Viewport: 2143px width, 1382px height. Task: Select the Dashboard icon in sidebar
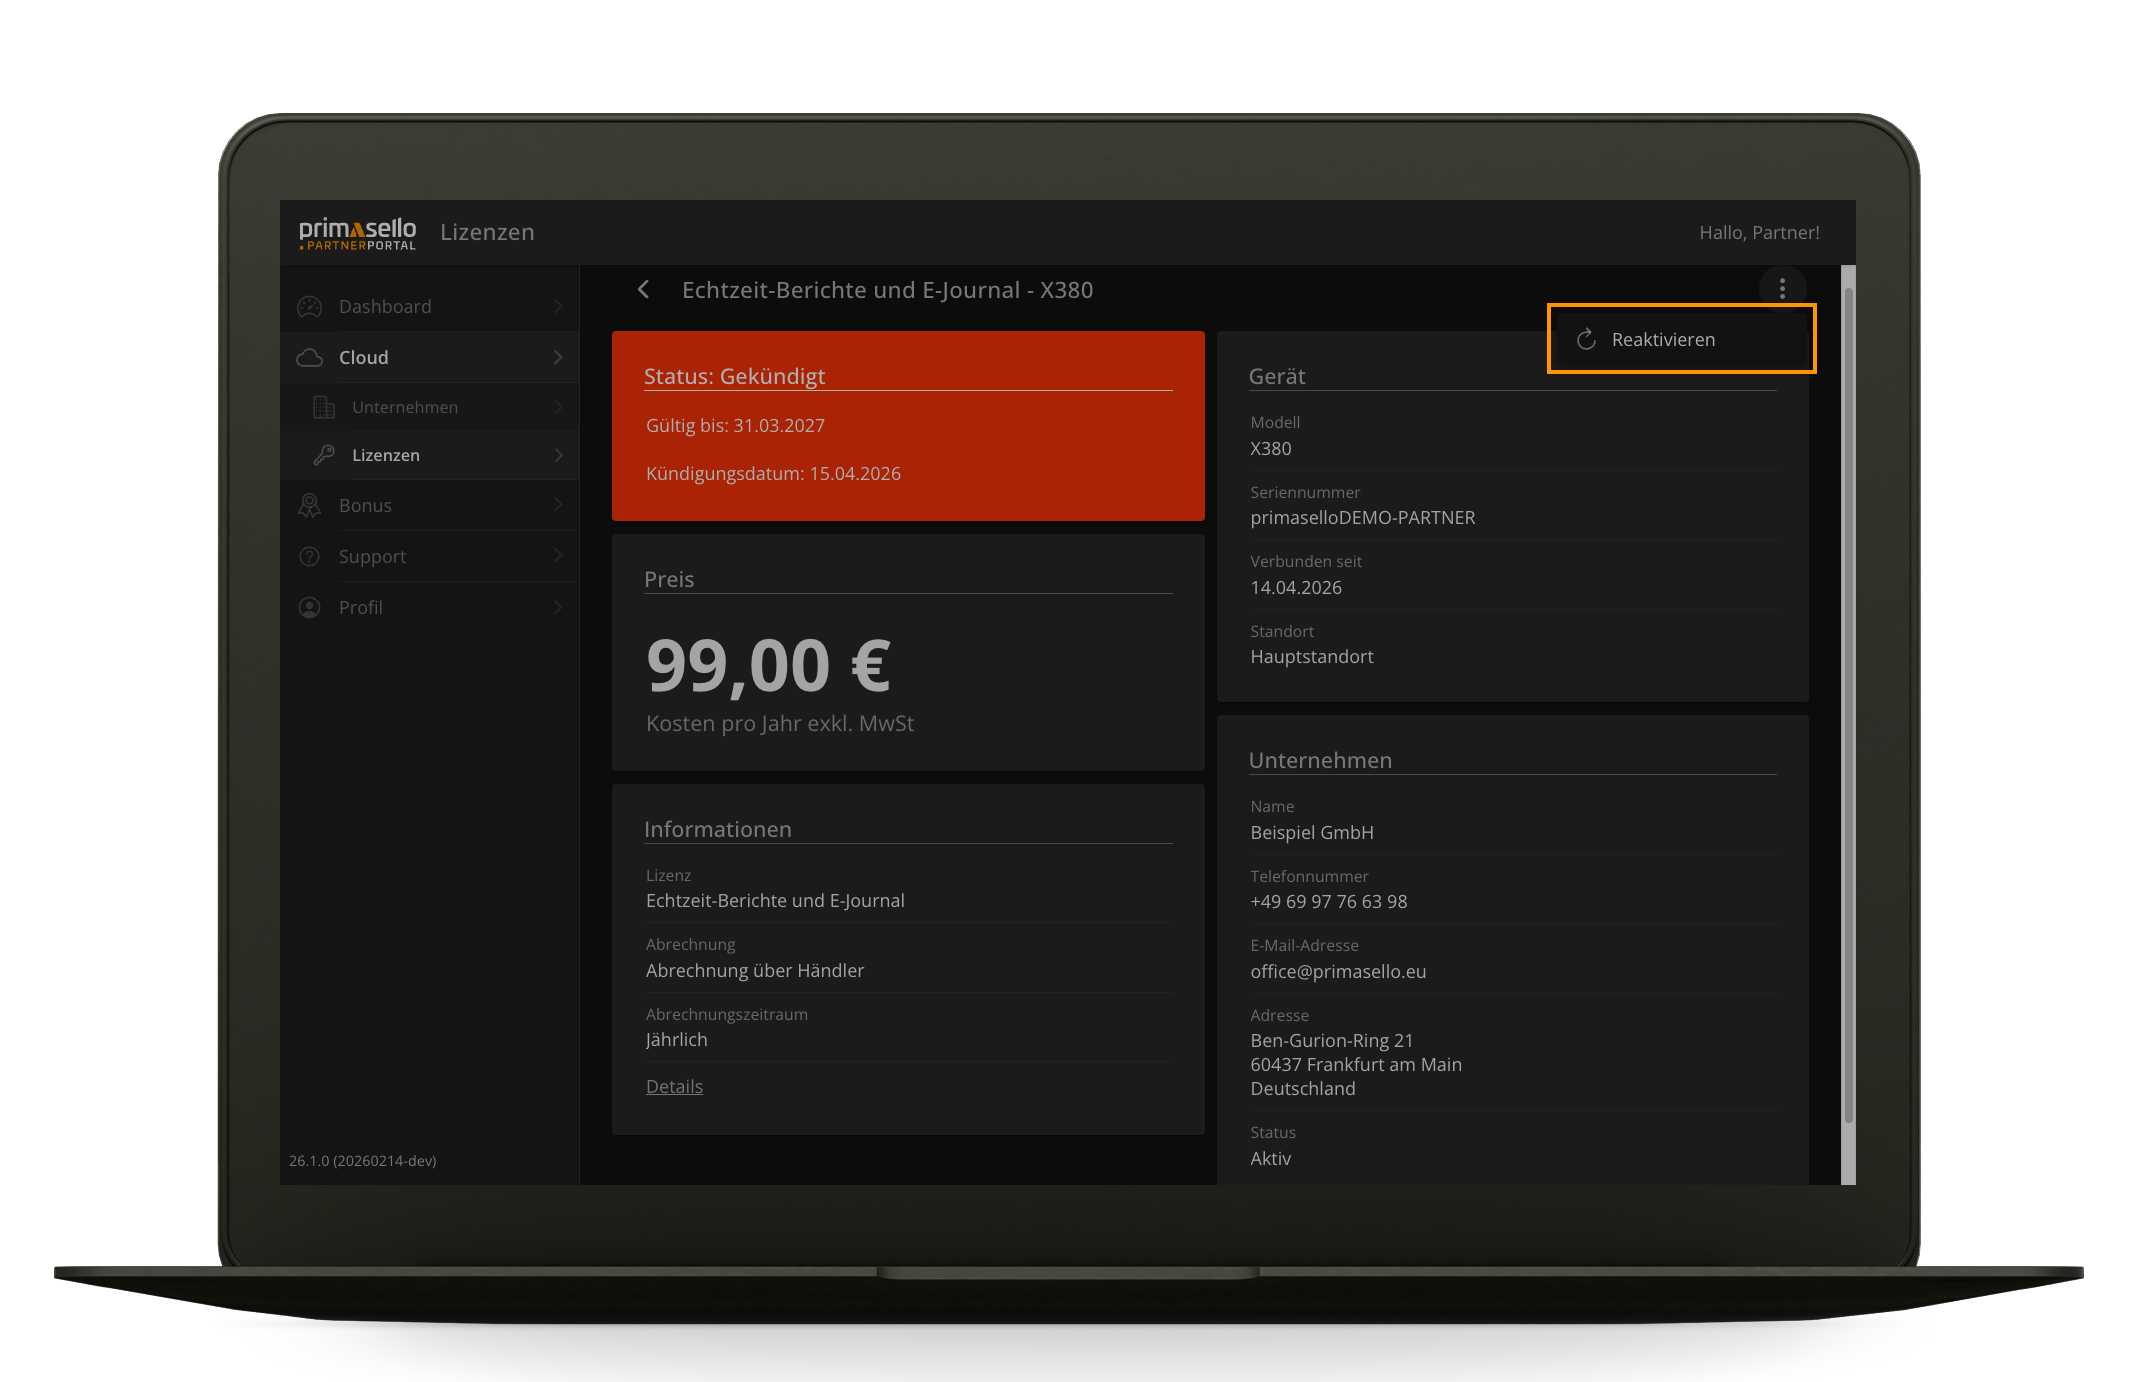coord(310,306)
